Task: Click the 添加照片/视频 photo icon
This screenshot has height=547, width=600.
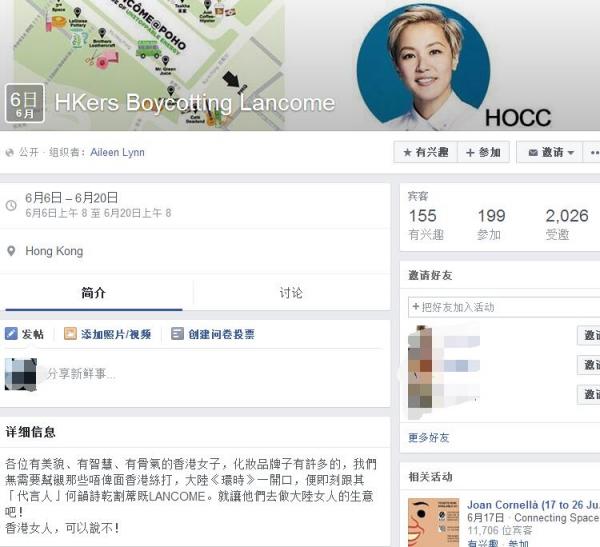Action: (x=70, y=334)
